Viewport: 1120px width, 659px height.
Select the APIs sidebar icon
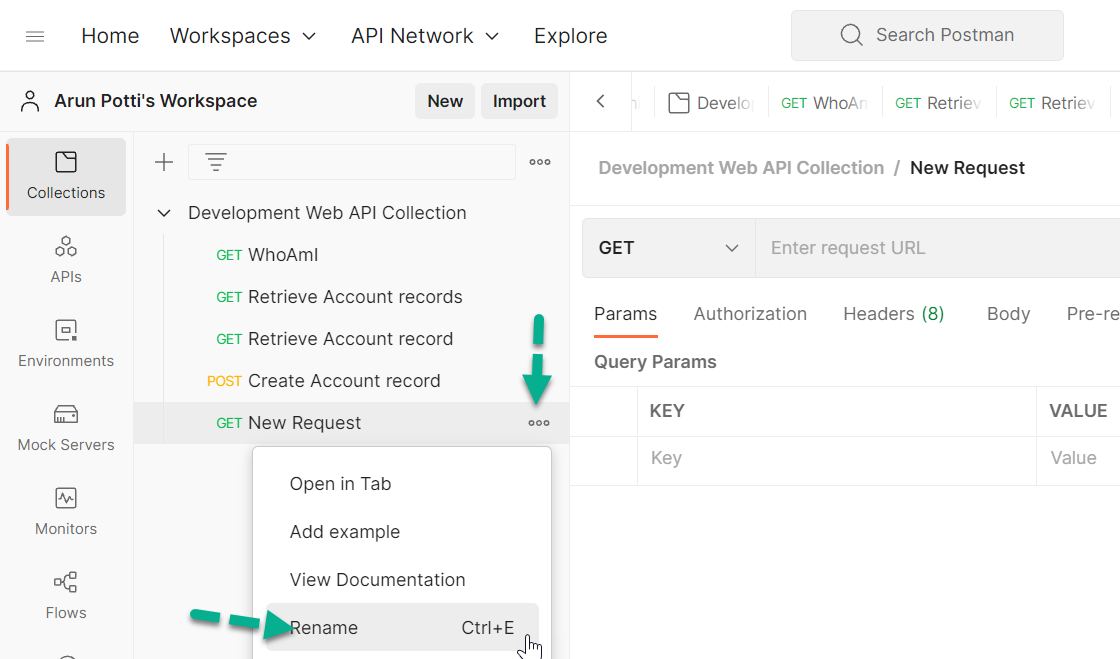[65, 259]
